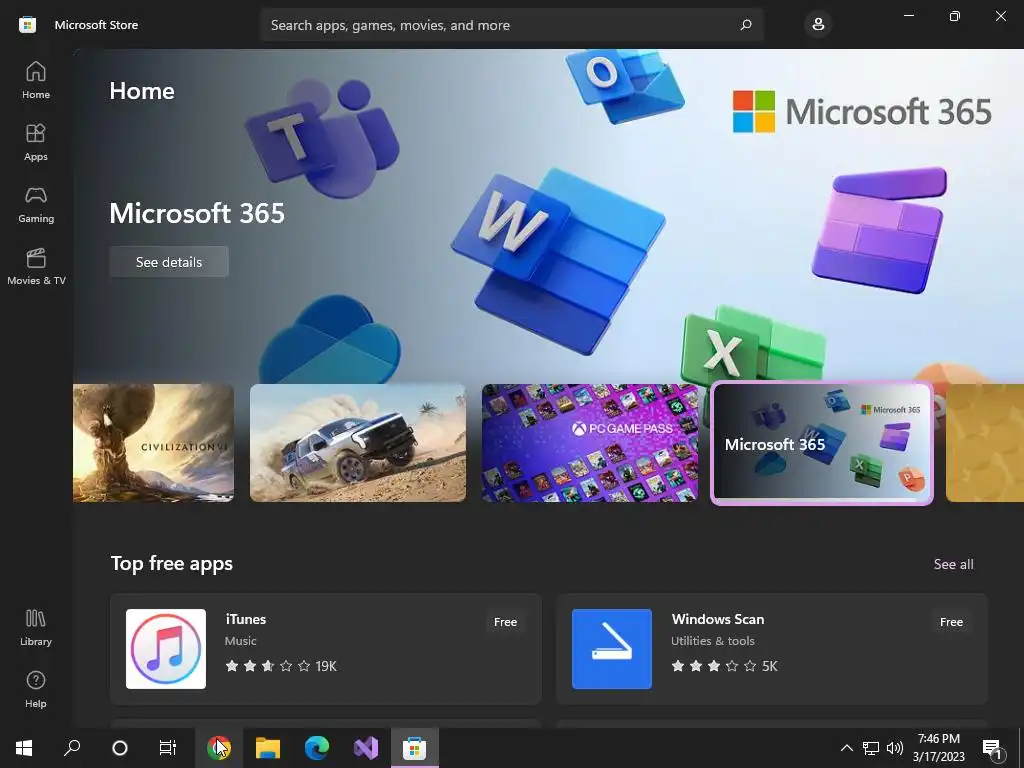Click the iTunes app title

pos(246,619)
